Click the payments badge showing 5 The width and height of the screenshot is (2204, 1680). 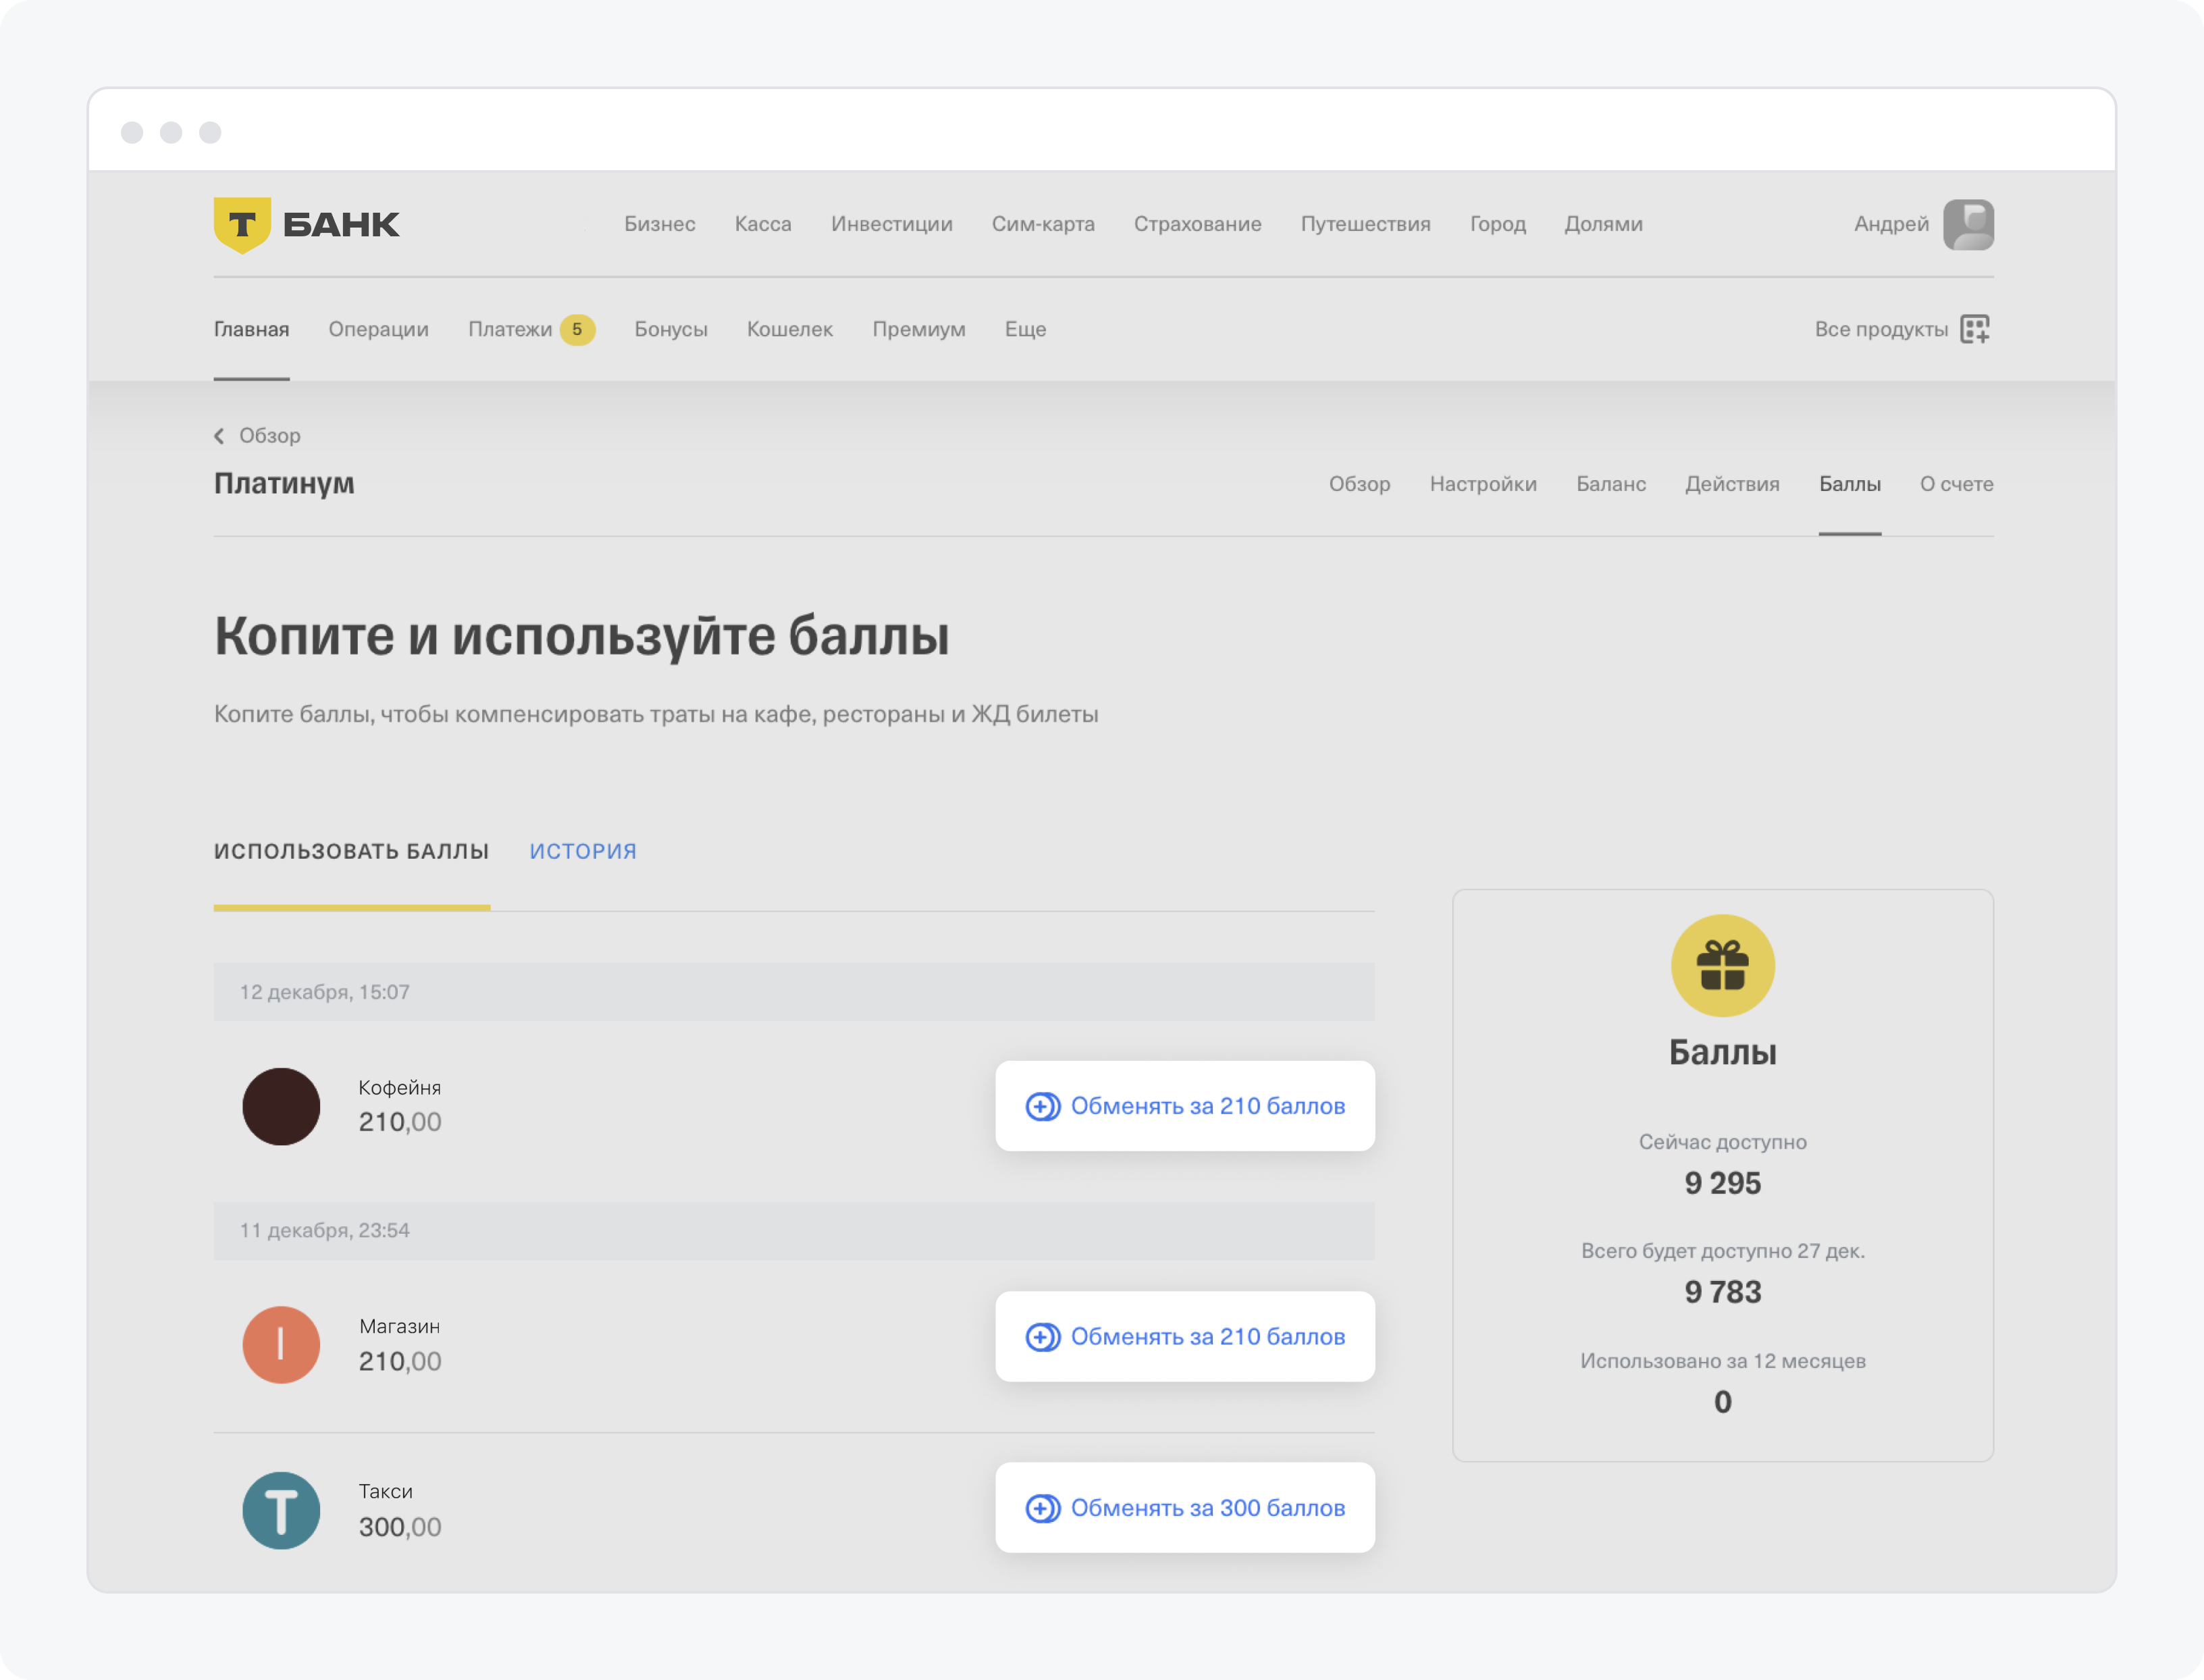577,329
